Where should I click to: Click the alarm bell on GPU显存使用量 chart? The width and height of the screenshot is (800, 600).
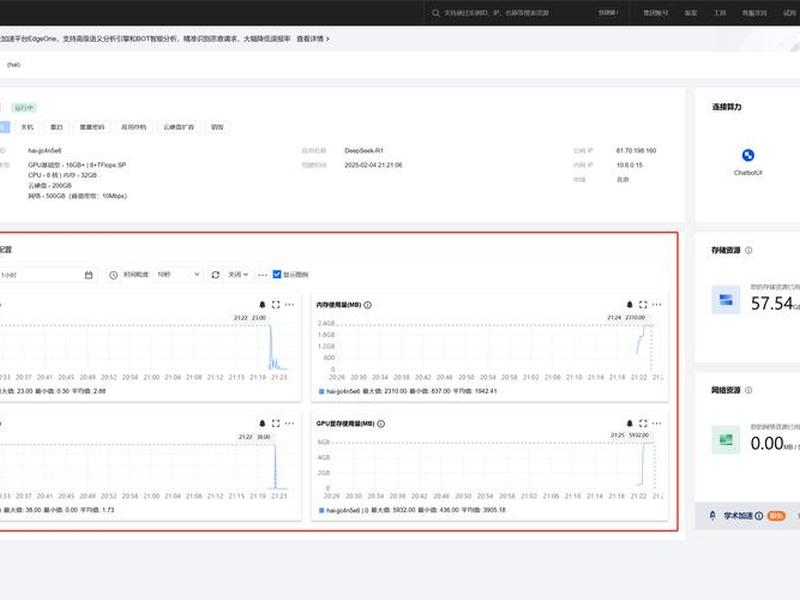tap(630, 423)
